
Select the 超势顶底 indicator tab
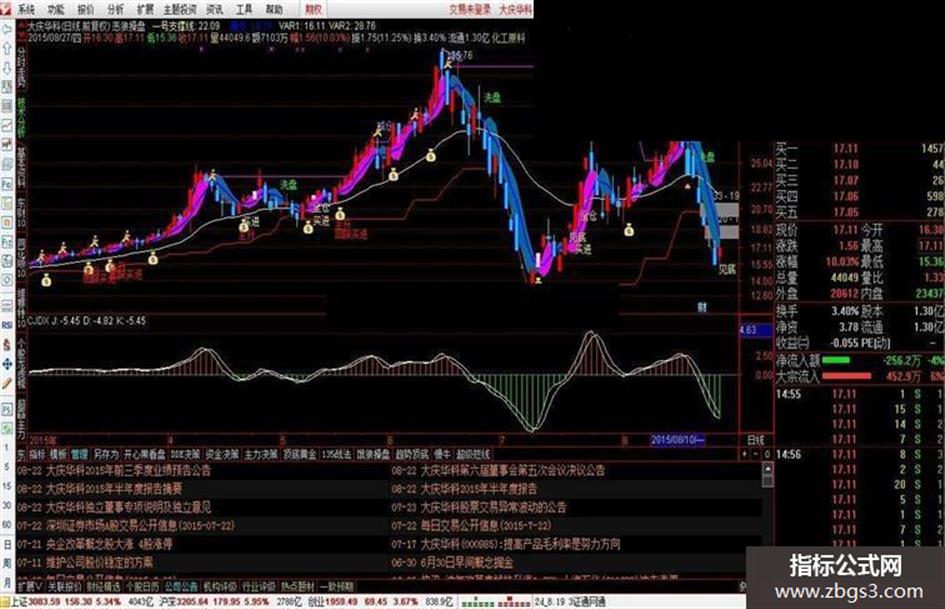coord(412,454)
